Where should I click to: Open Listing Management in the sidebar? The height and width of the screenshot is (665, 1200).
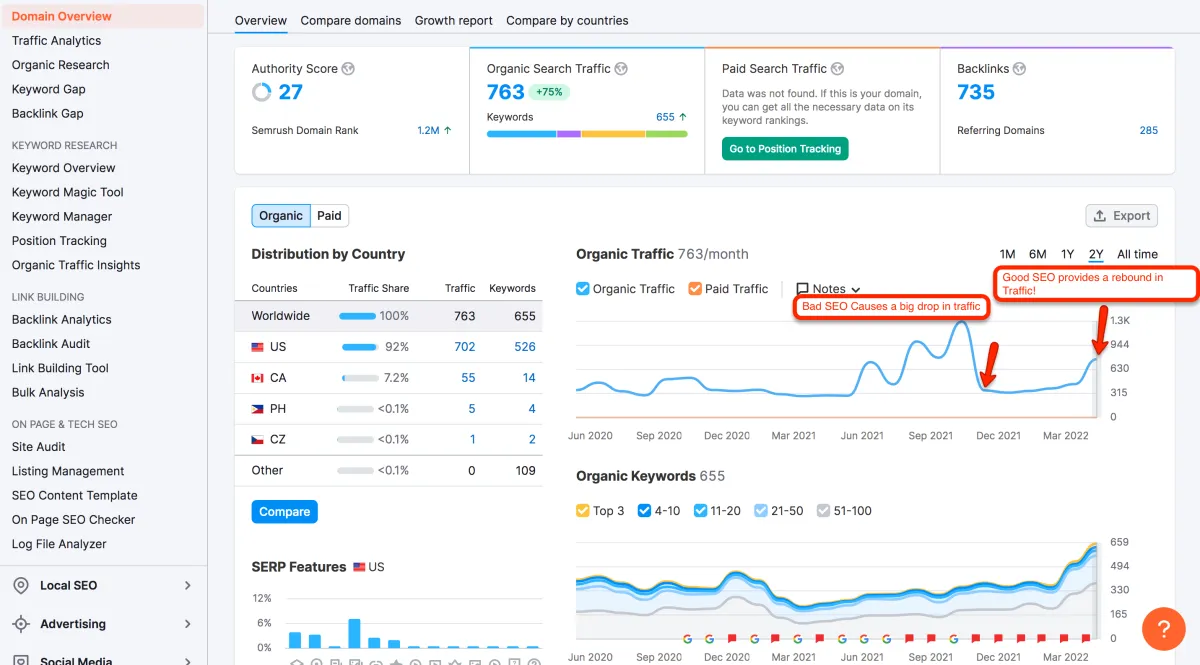[68, 471]
